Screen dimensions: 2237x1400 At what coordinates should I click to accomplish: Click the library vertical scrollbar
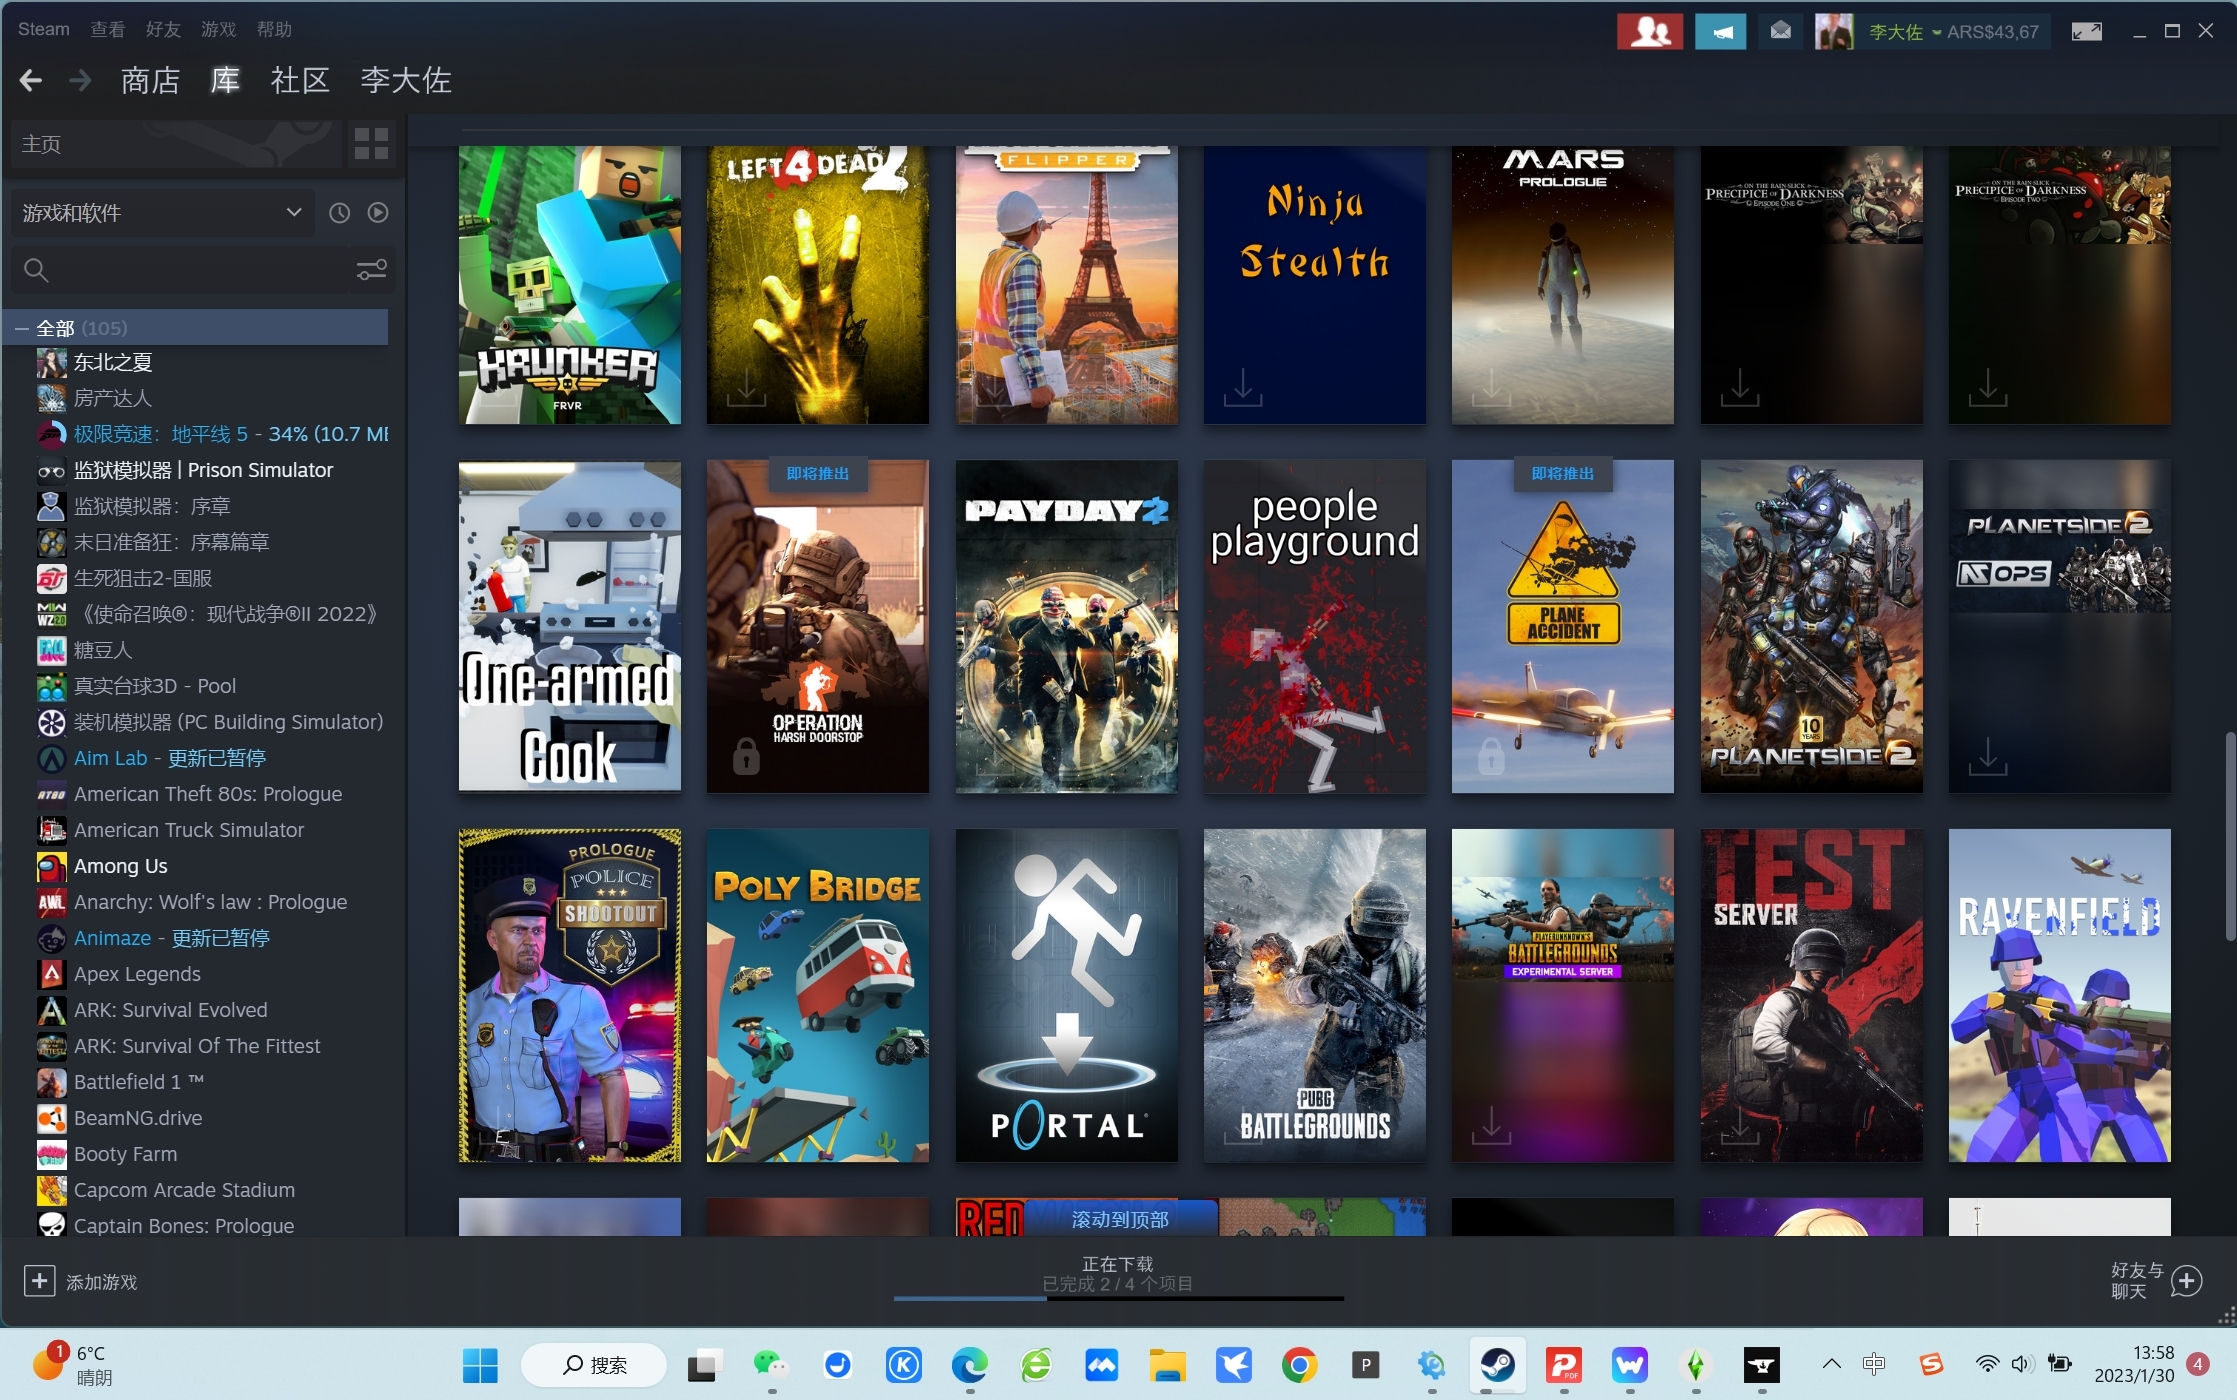point(2229,836)
